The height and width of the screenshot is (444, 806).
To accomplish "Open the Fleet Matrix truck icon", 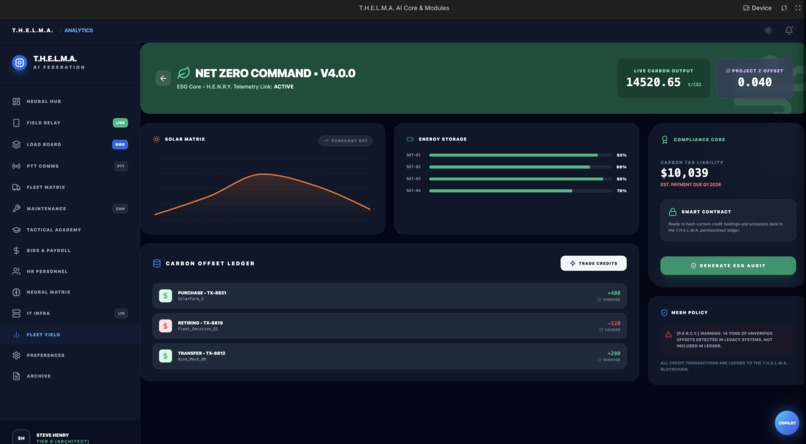I will pos(16,188).
